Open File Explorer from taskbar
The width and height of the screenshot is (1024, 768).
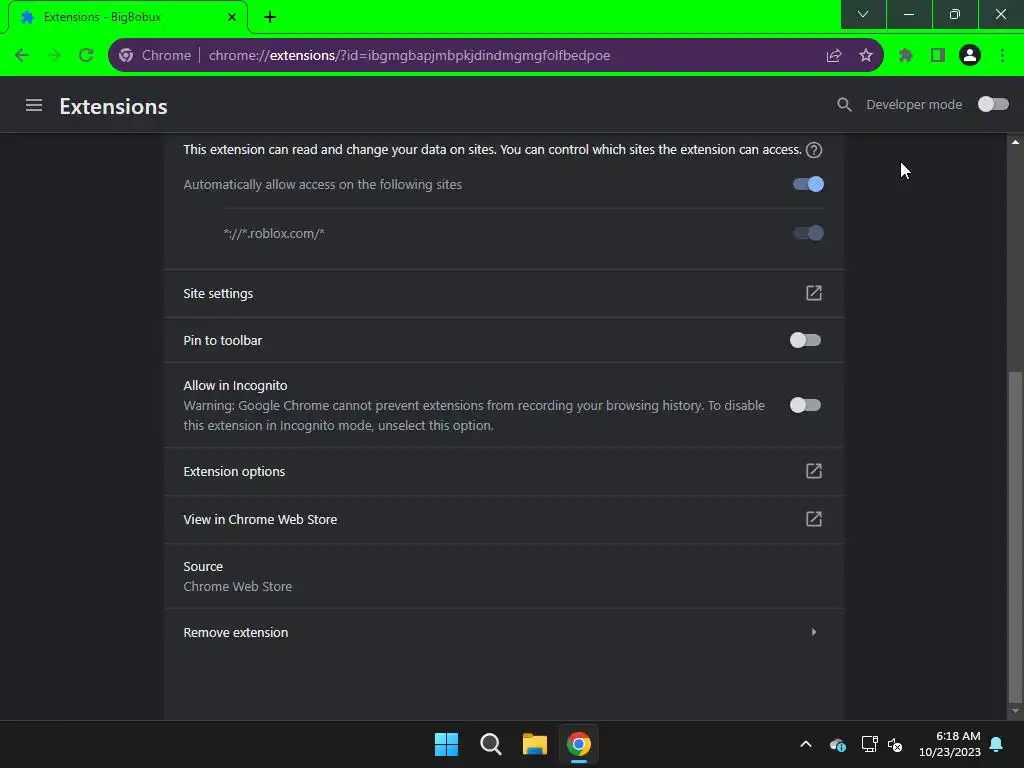535,744
